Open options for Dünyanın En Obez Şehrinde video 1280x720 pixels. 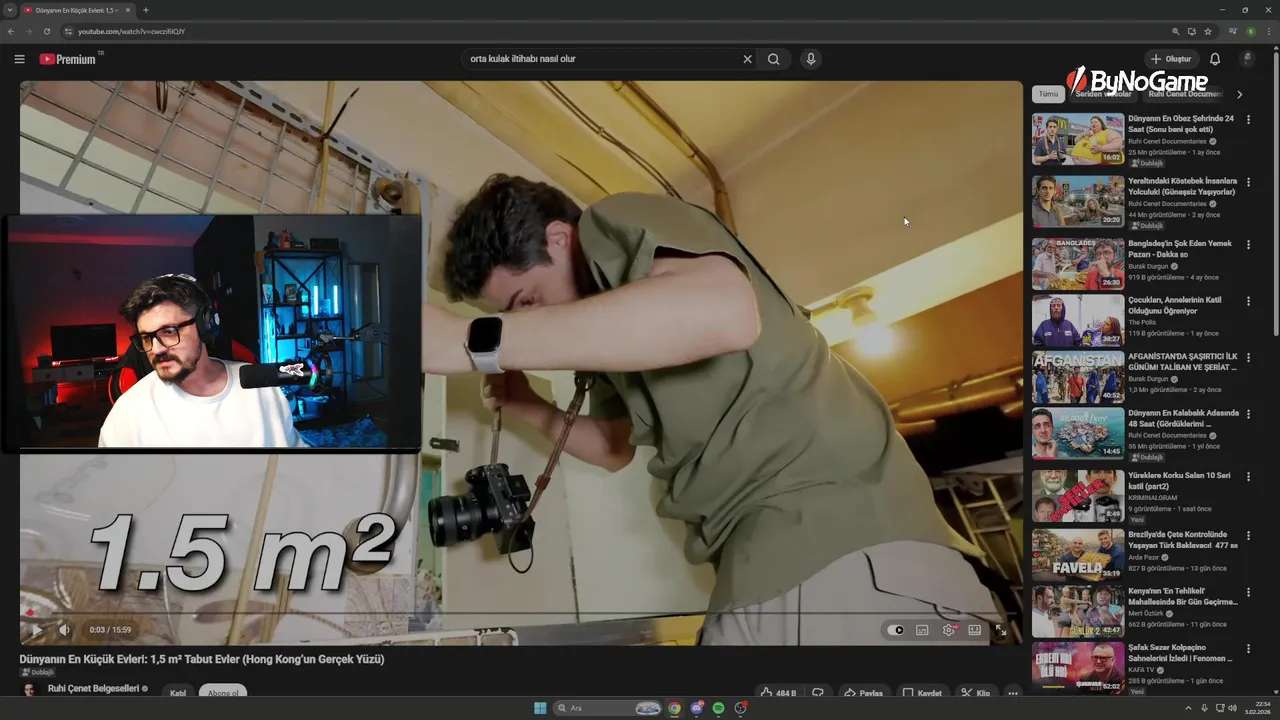[1248, 119]
